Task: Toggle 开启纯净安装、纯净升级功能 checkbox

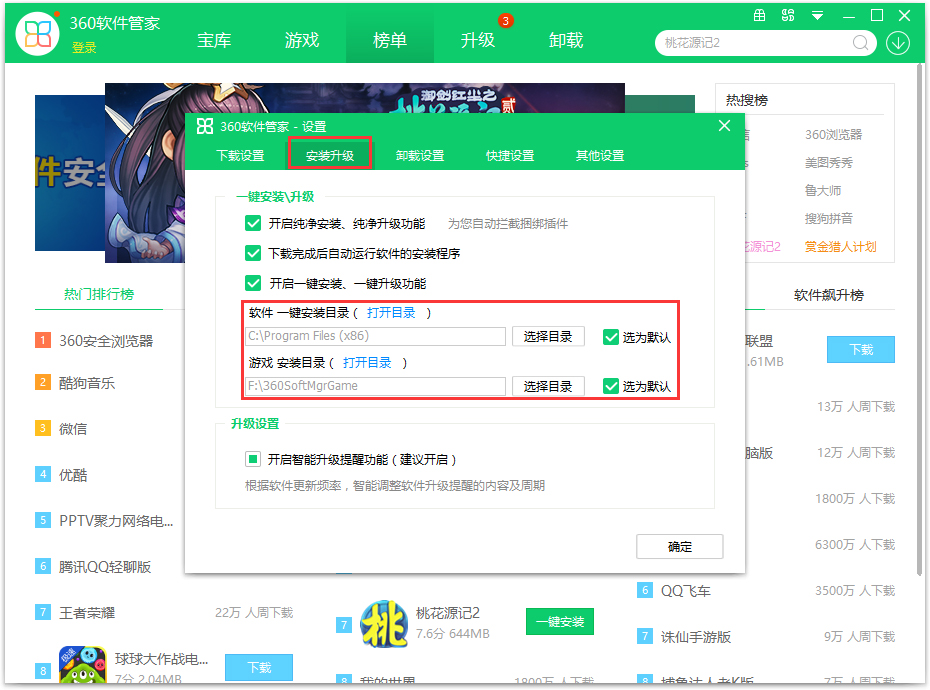Action: (x=253, y=224)
